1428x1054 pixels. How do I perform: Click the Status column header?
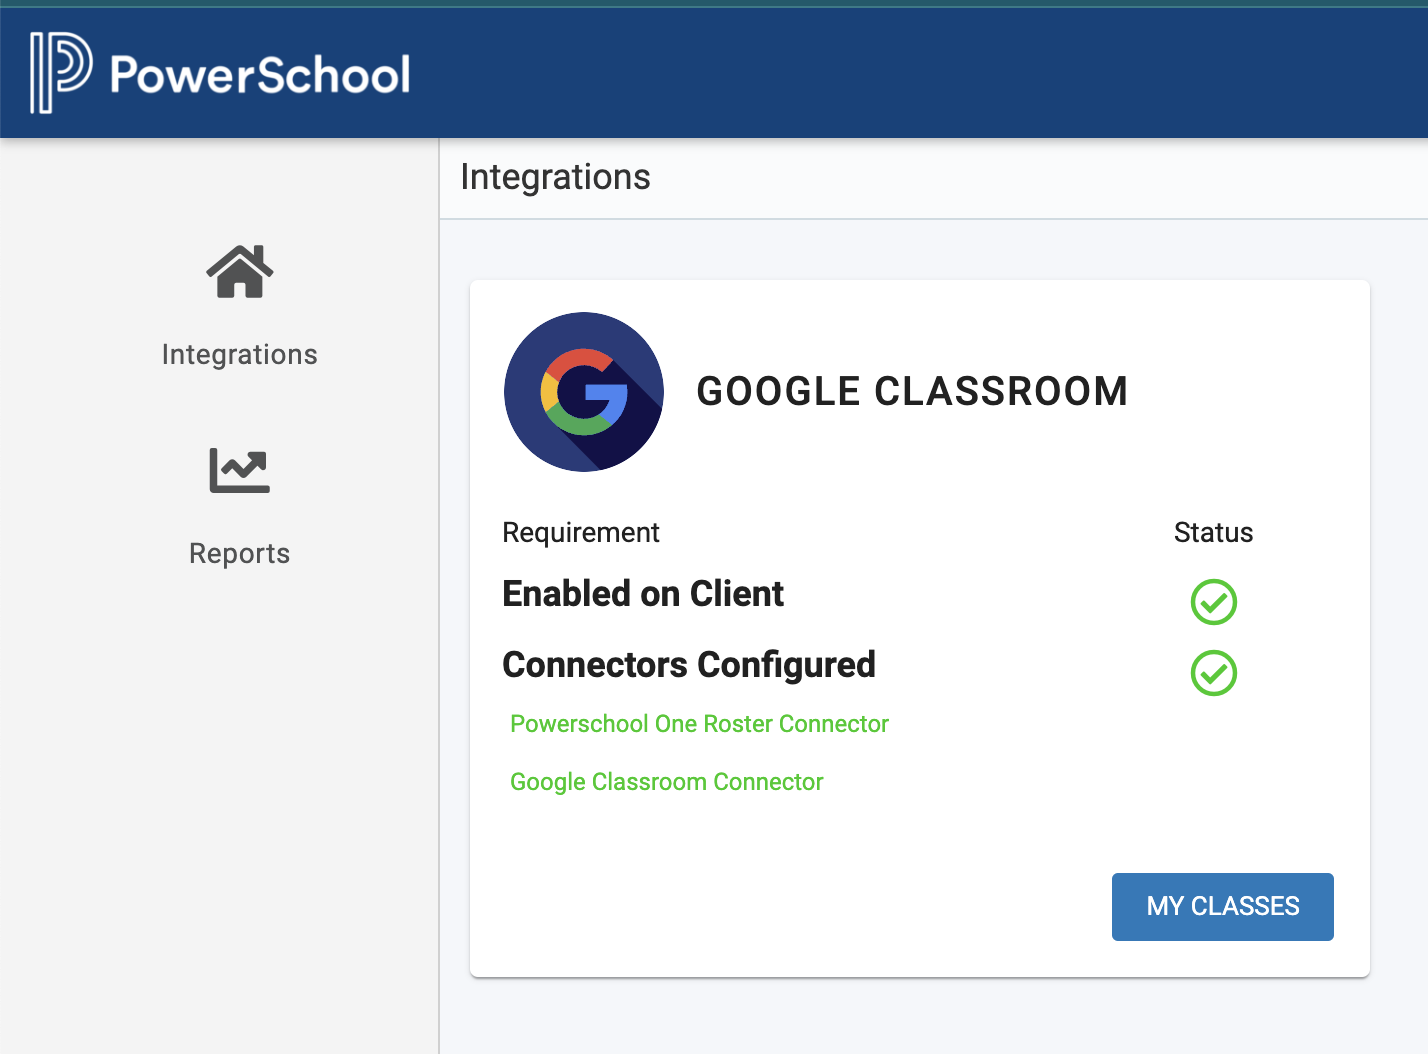[x=1213, y=533]
